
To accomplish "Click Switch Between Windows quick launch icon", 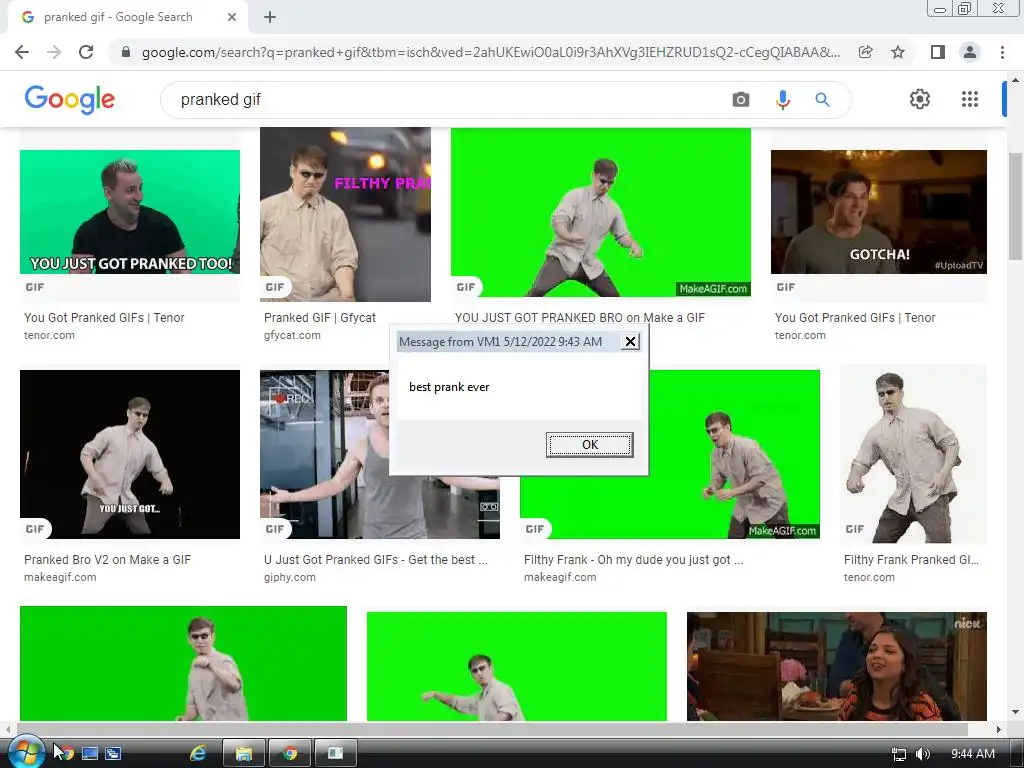I will click(114, 754).
